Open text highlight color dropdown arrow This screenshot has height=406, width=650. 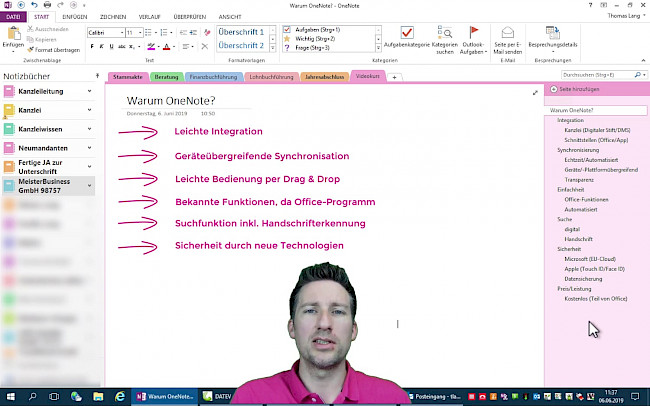pos(158,46)
